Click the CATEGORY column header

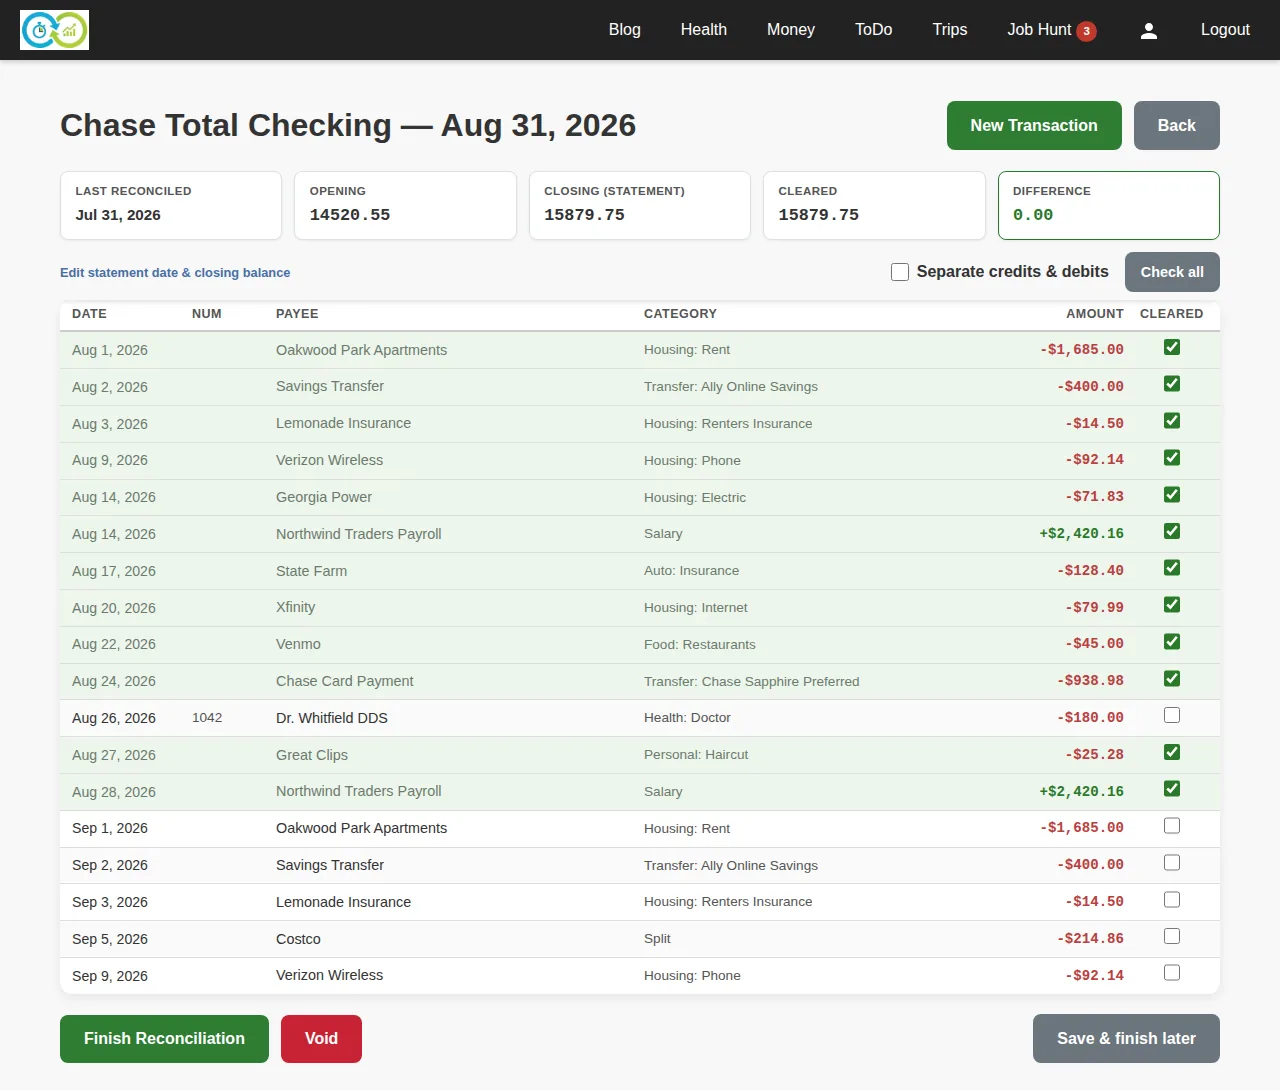[680, 314]
